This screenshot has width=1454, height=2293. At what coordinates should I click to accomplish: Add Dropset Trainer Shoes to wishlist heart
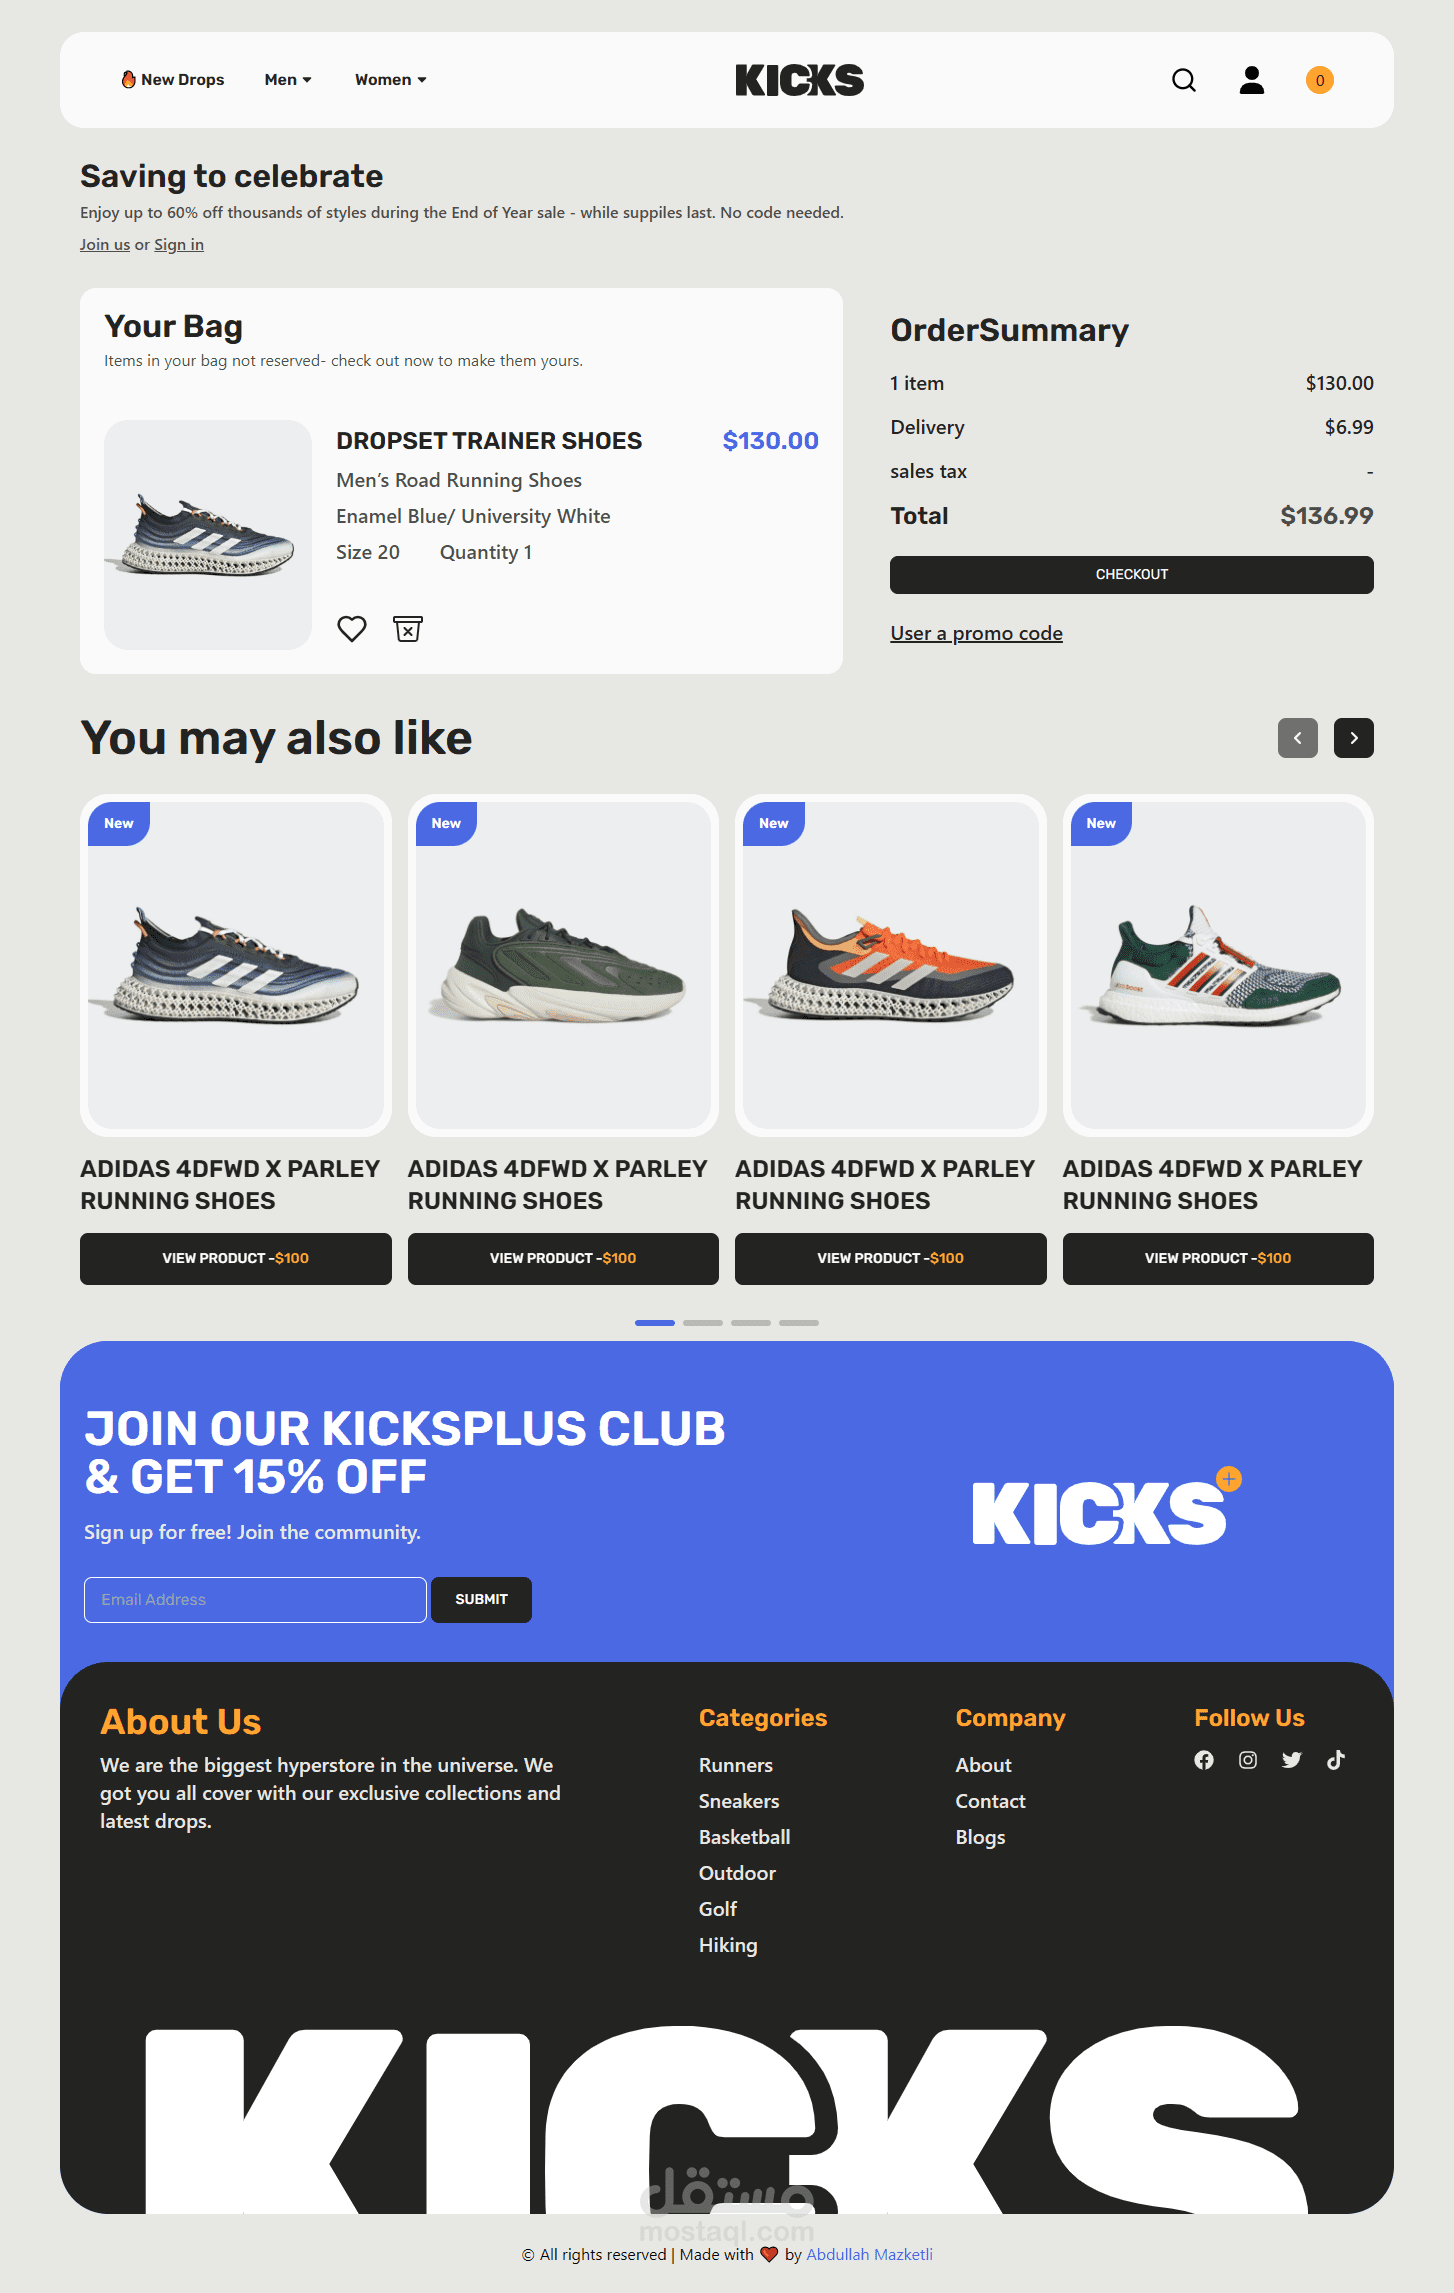[x=352, y=629]
